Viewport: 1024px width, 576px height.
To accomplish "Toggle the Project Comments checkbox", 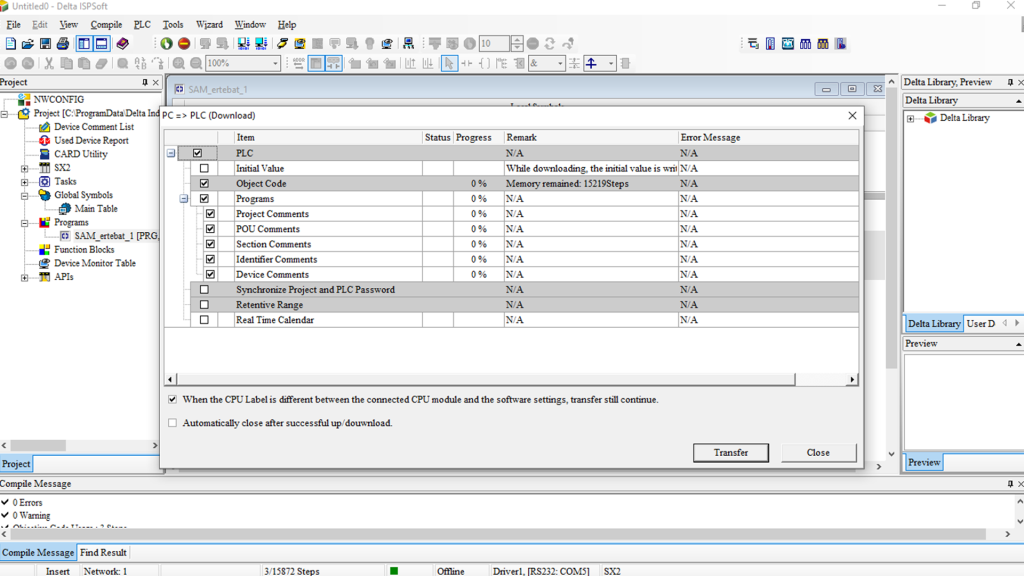I will pos(210,214).
